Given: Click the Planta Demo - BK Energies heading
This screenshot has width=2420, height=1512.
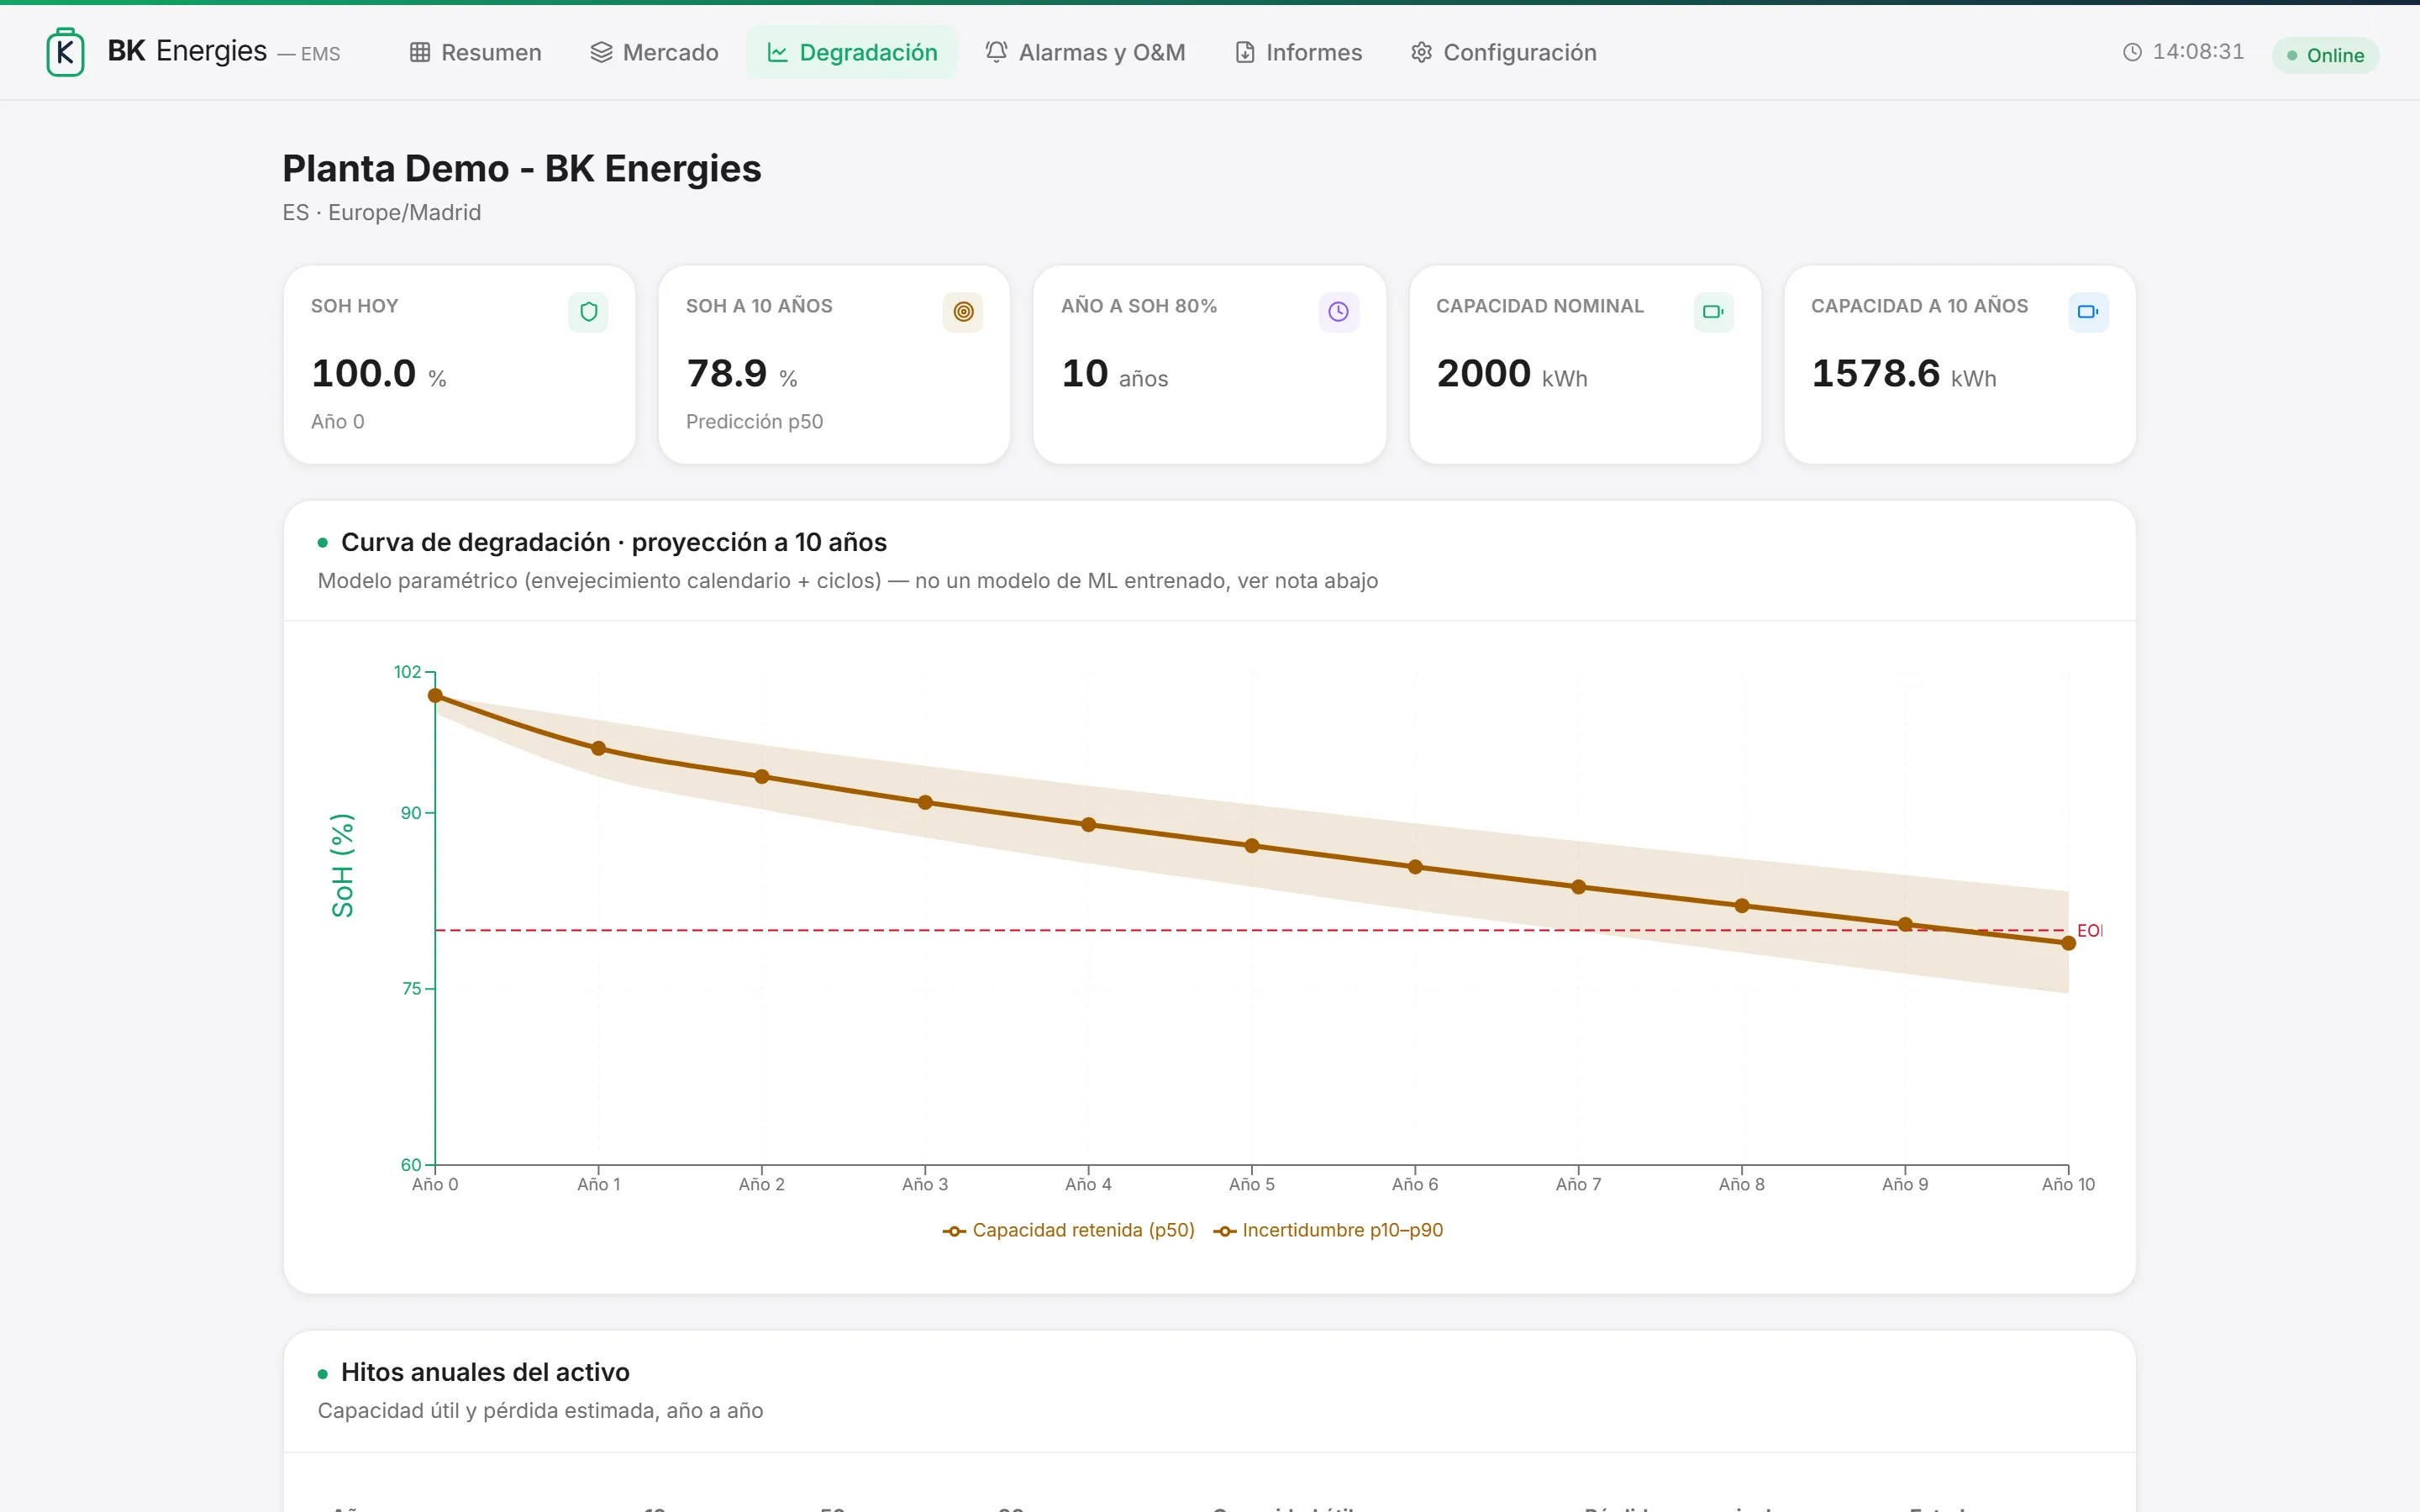Looking at the screenshot, I should tap(522, 169).
